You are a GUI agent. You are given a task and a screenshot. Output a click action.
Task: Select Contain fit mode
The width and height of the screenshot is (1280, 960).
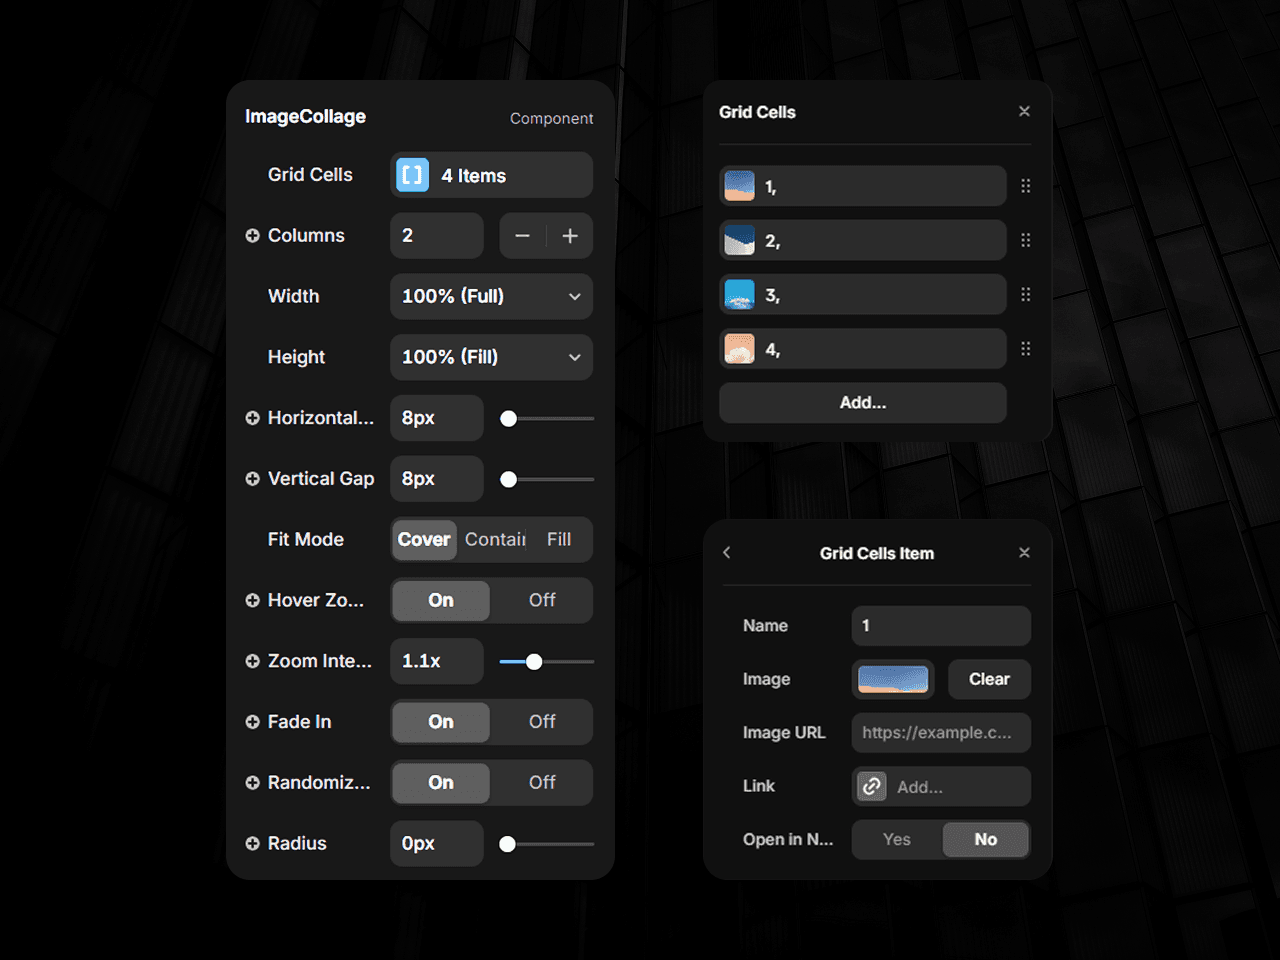tap(495, 540)
